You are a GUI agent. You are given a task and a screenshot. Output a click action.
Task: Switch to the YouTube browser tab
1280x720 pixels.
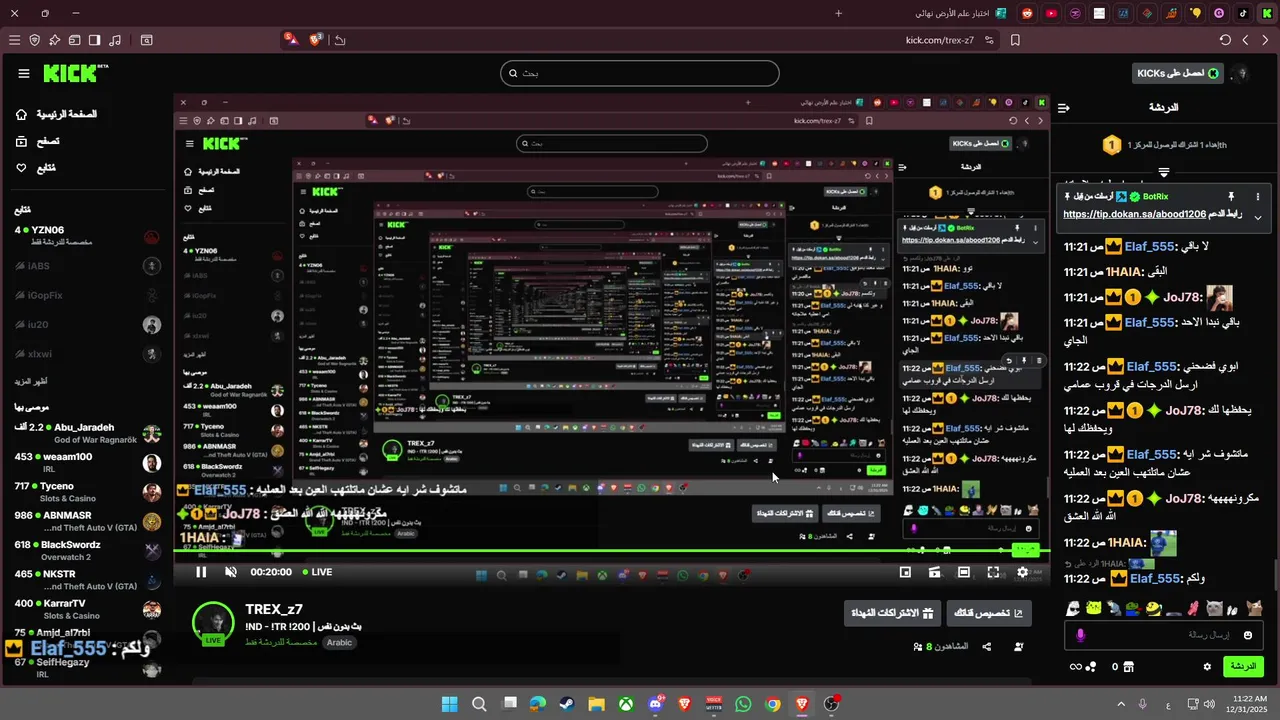[x=1051, y=13]
